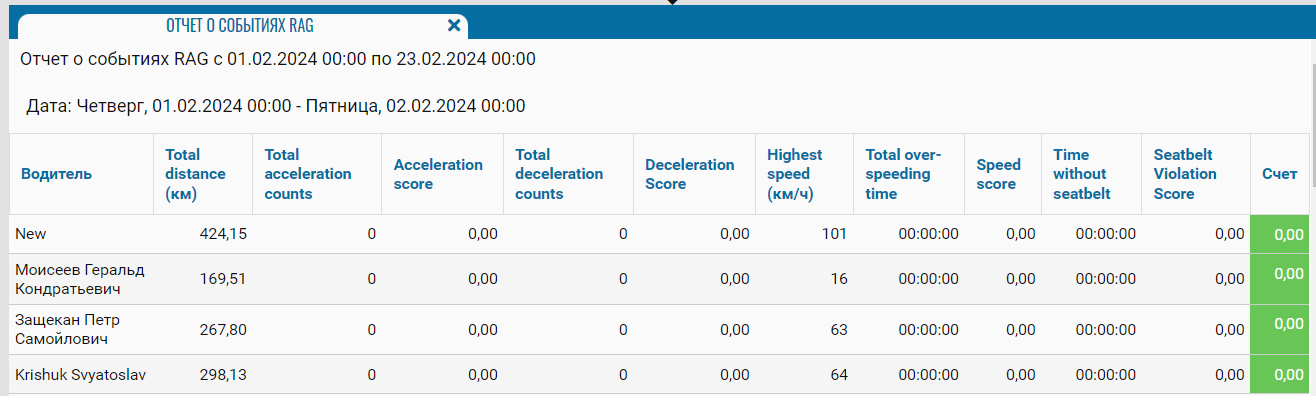Screen dimensions: 1316x396
Task: Click green score cell for New
Action: point(1279,234)
